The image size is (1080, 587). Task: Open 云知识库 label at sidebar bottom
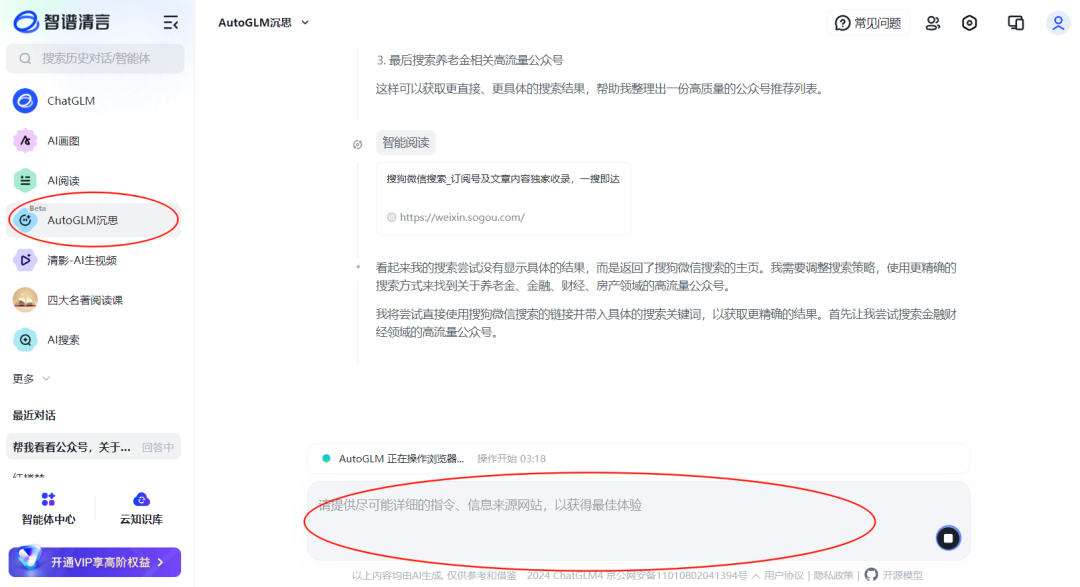141,519
